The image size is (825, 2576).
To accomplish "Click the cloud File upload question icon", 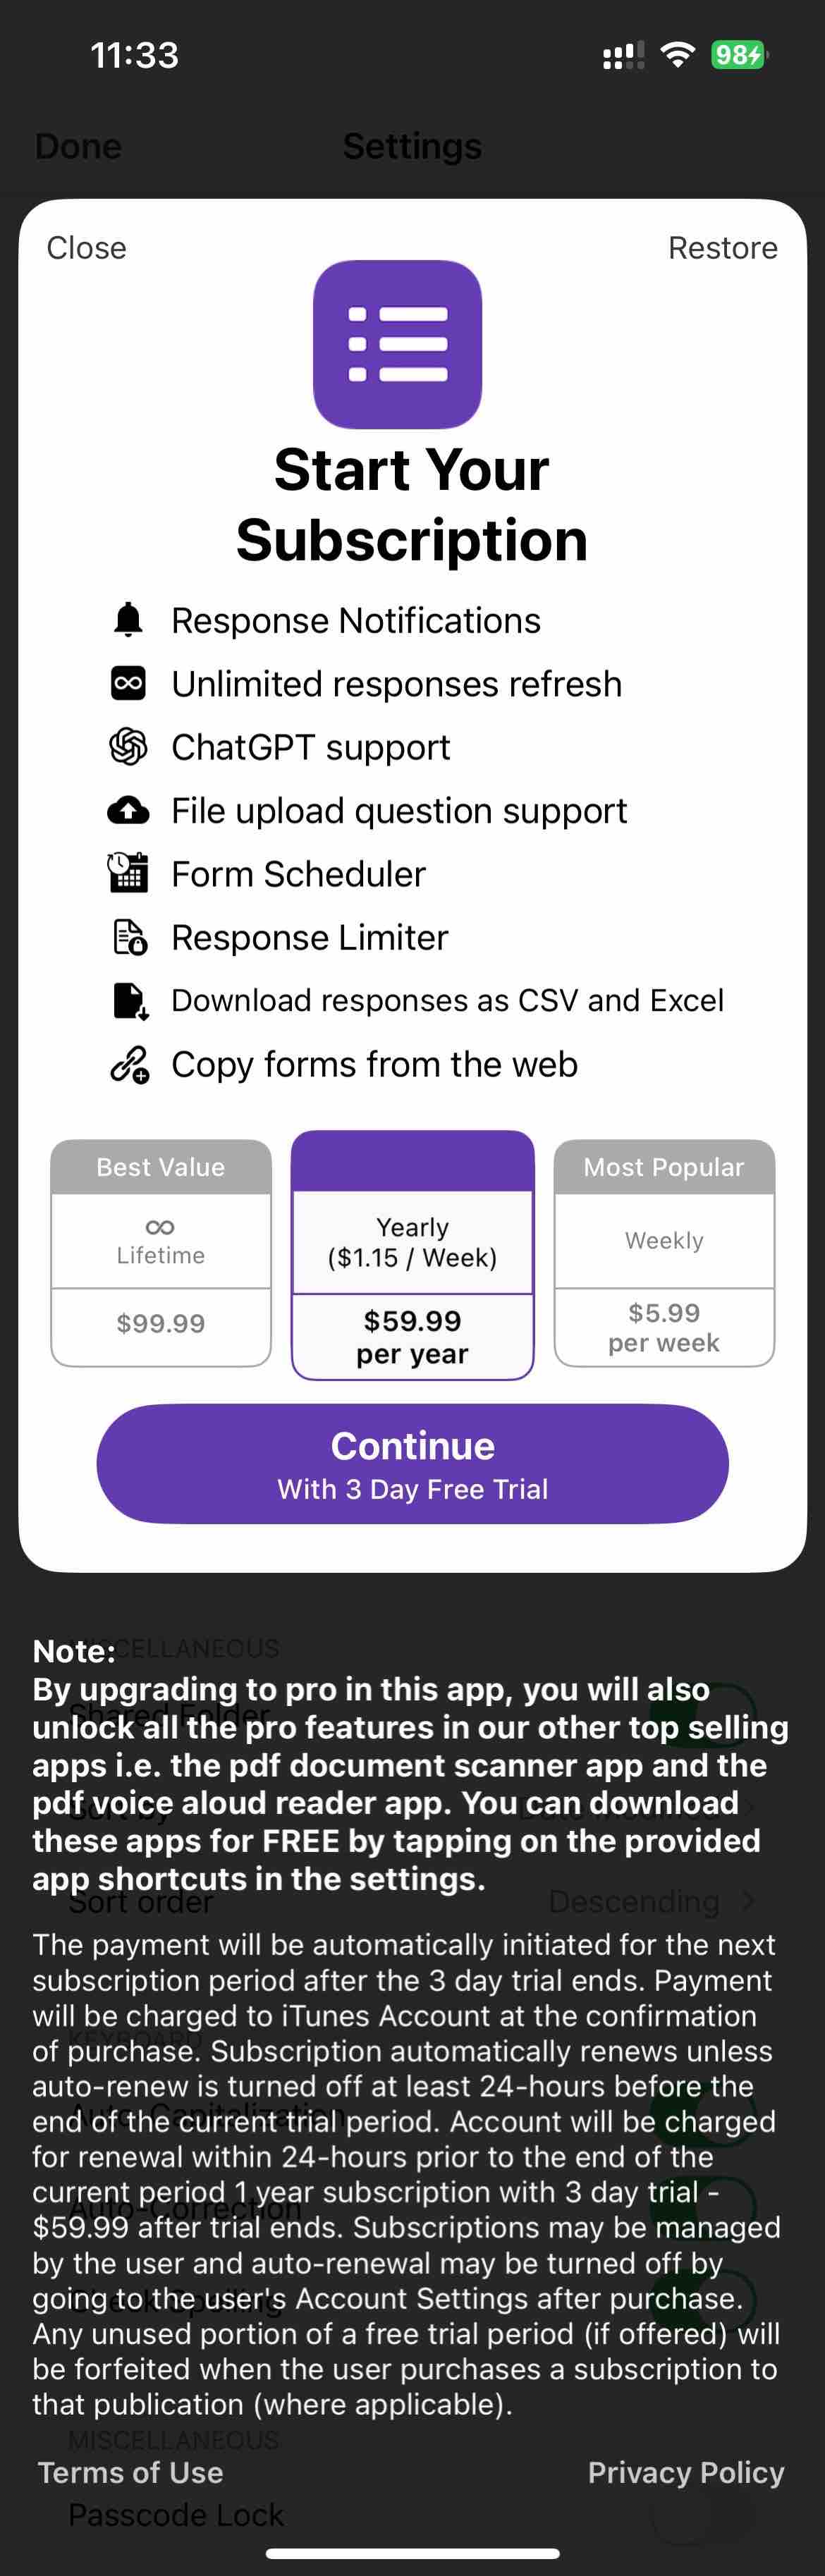I will tap(126, 810).
